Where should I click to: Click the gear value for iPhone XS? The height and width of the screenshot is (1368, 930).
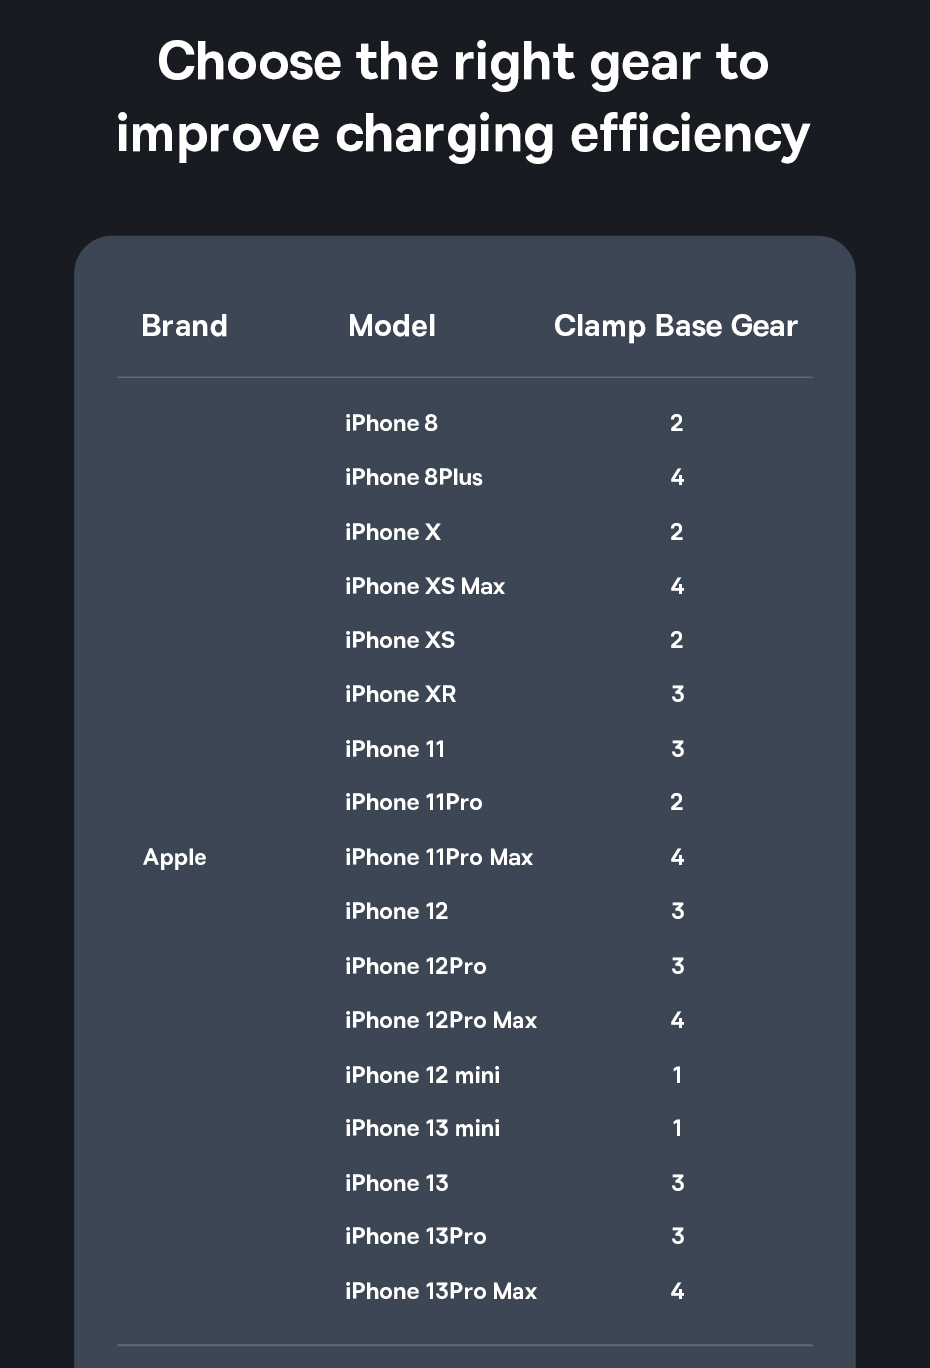pyautogui.click(x=677, y=640)
